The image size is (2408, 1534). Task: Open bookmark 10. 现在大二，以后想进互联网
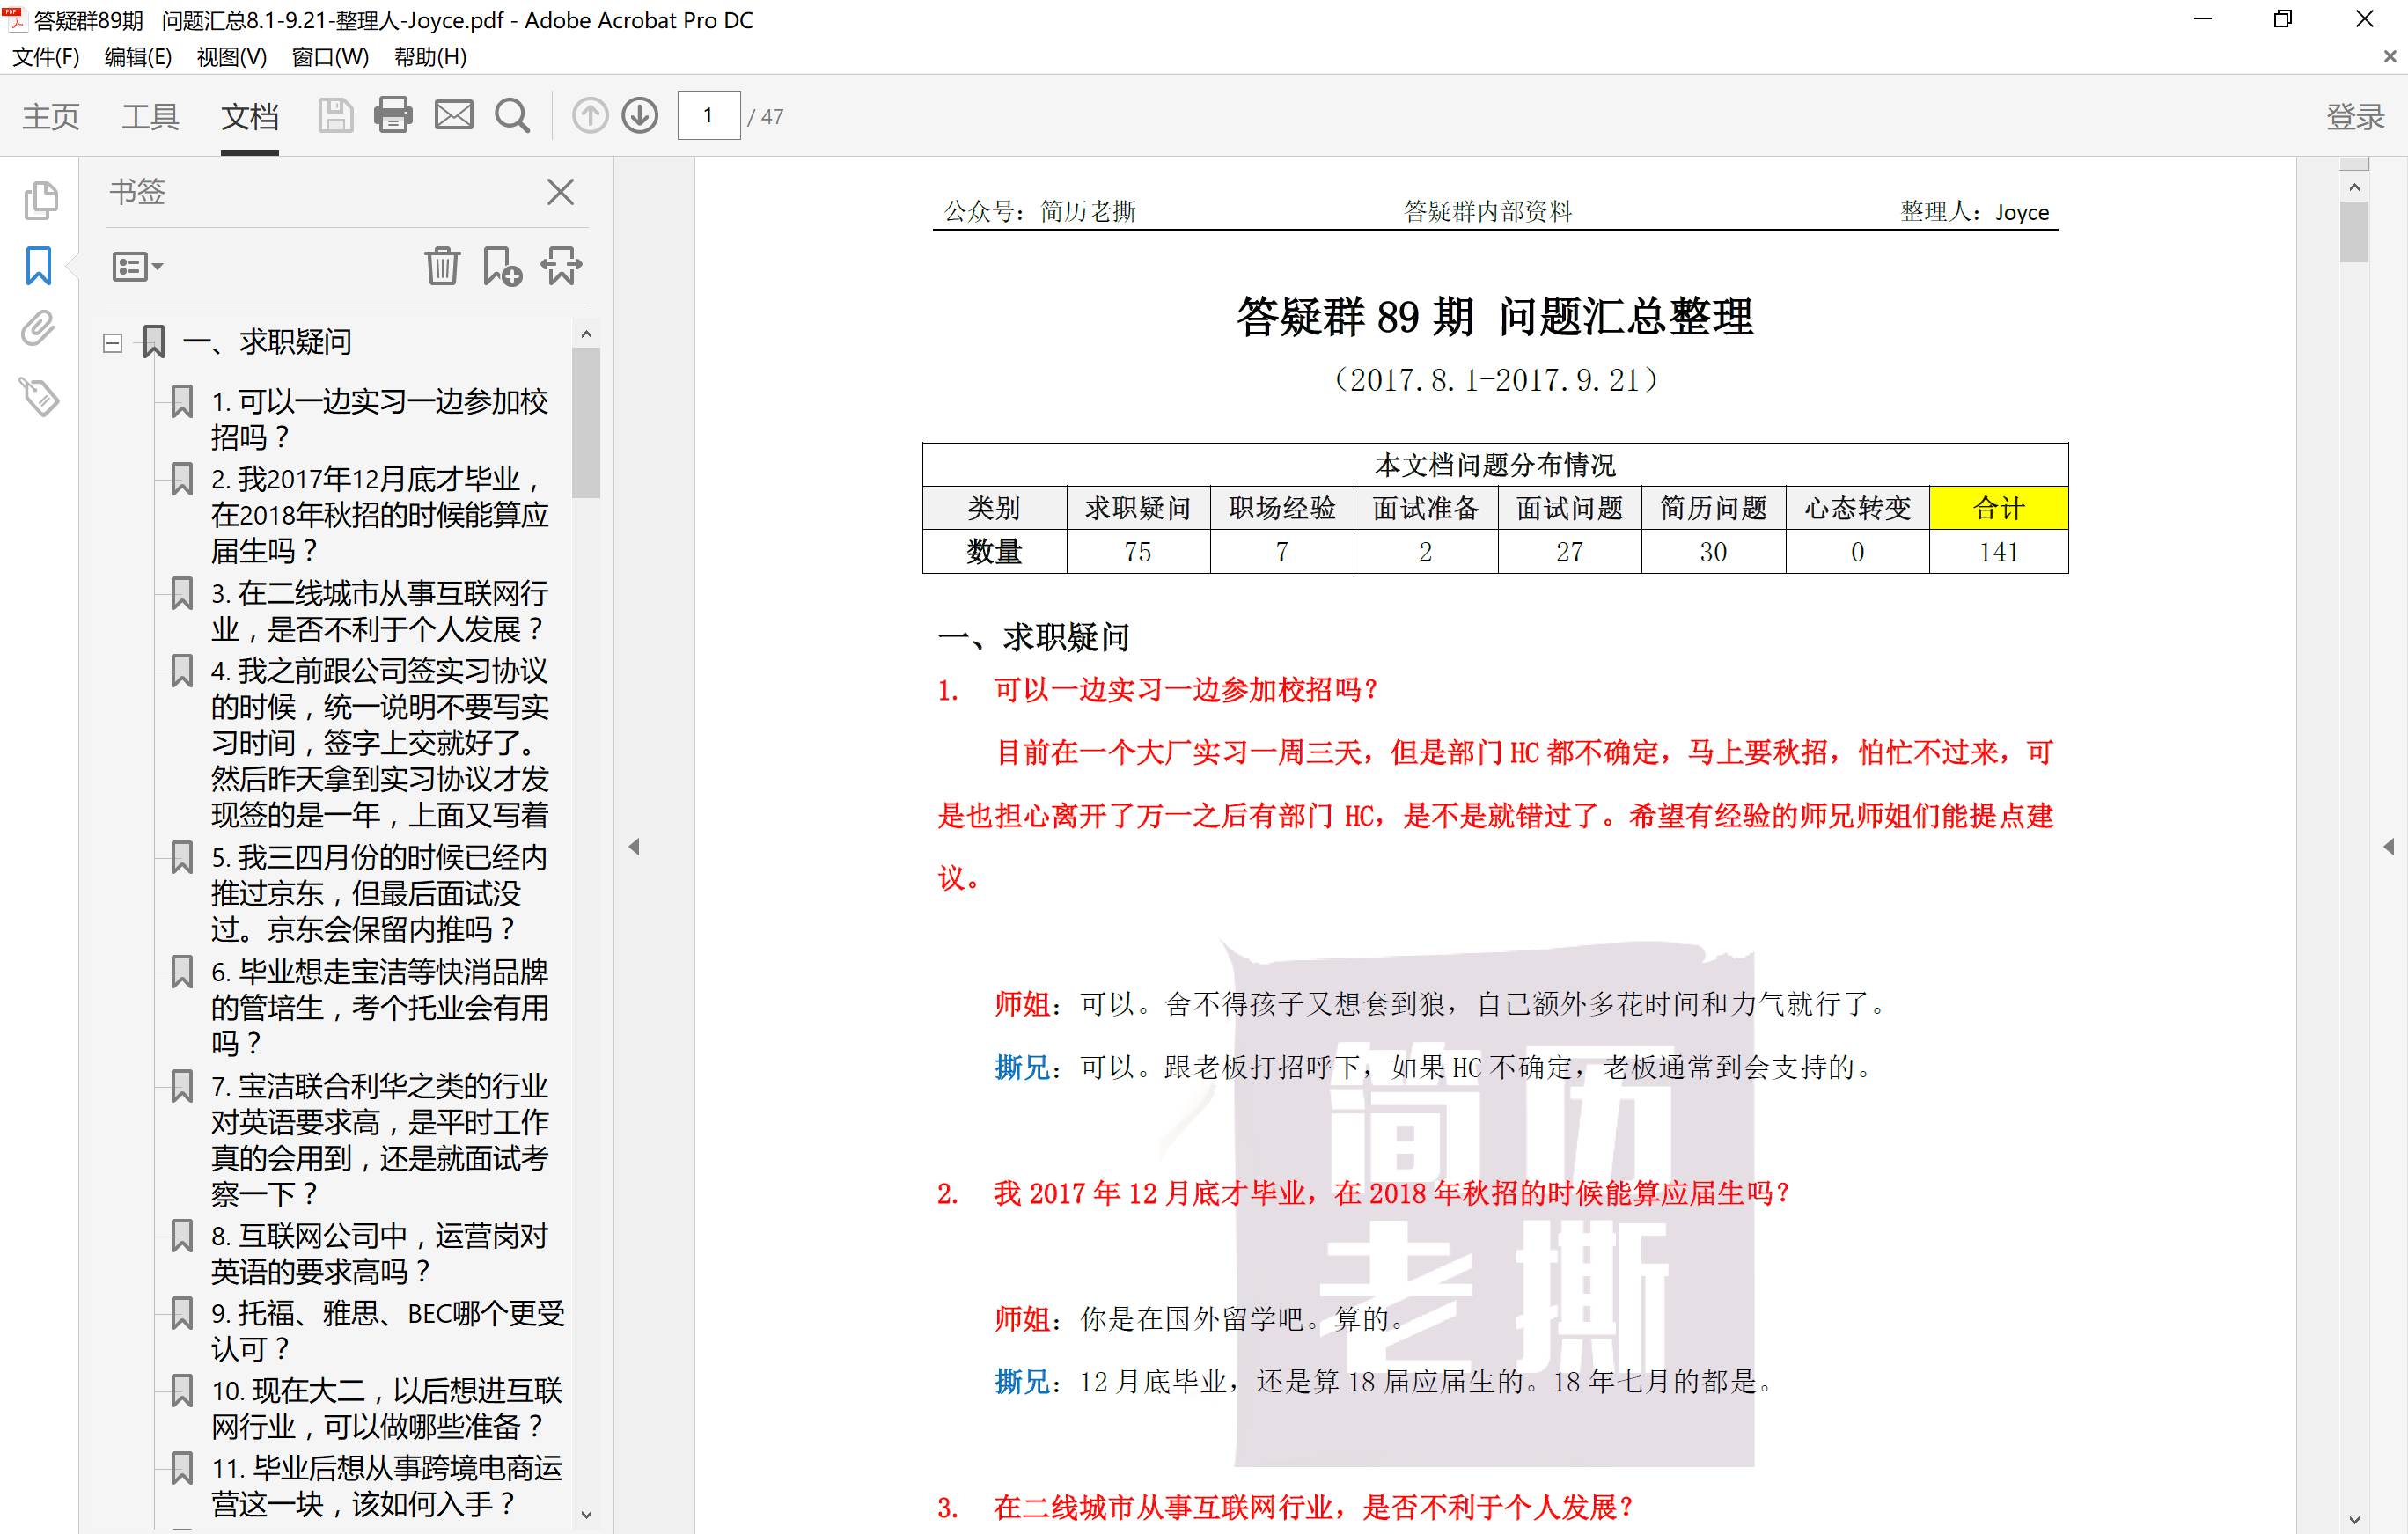387,1408
